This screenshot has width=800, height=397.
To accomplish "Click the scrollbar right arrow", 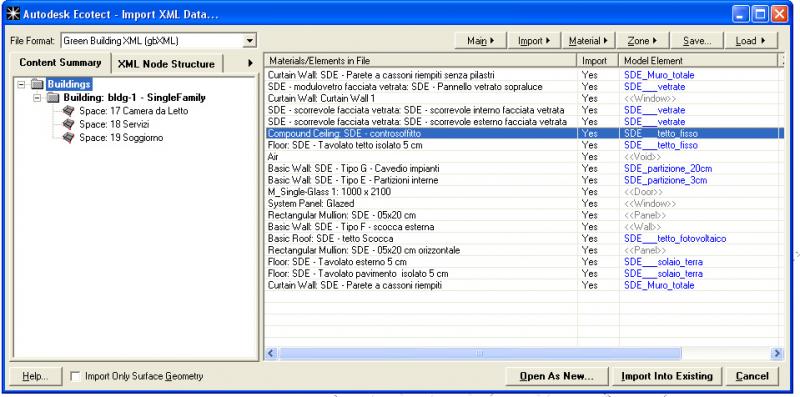I will (x=777, y=353).
